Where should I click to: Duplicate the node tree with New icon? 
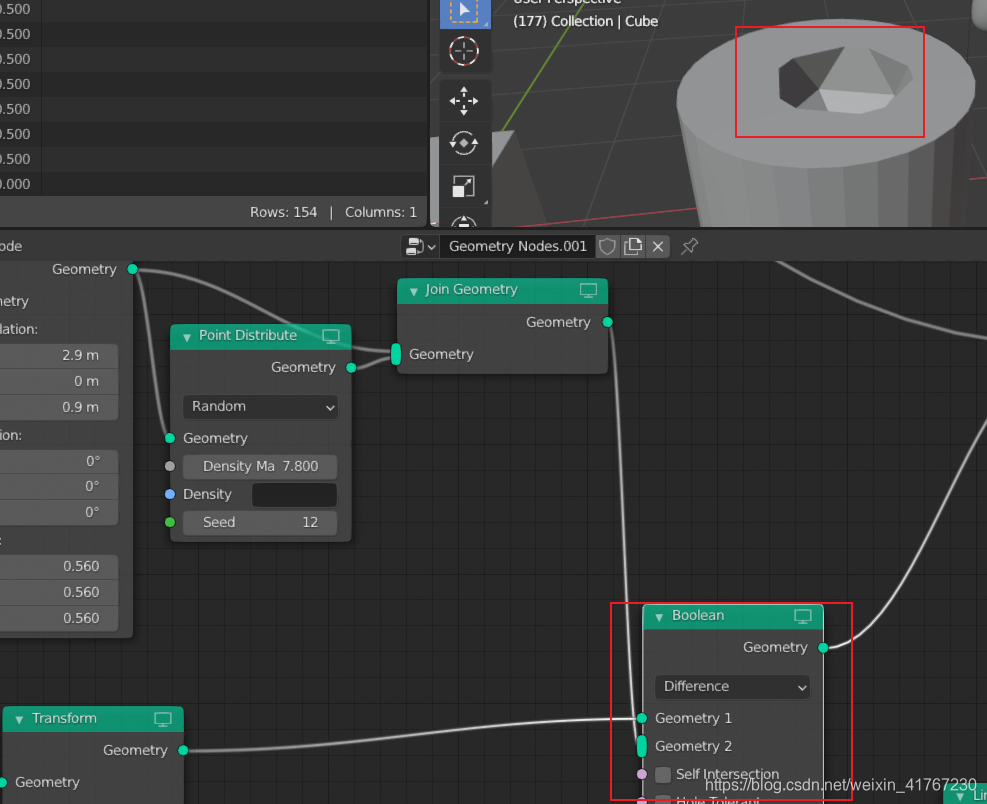coord(633,246)
